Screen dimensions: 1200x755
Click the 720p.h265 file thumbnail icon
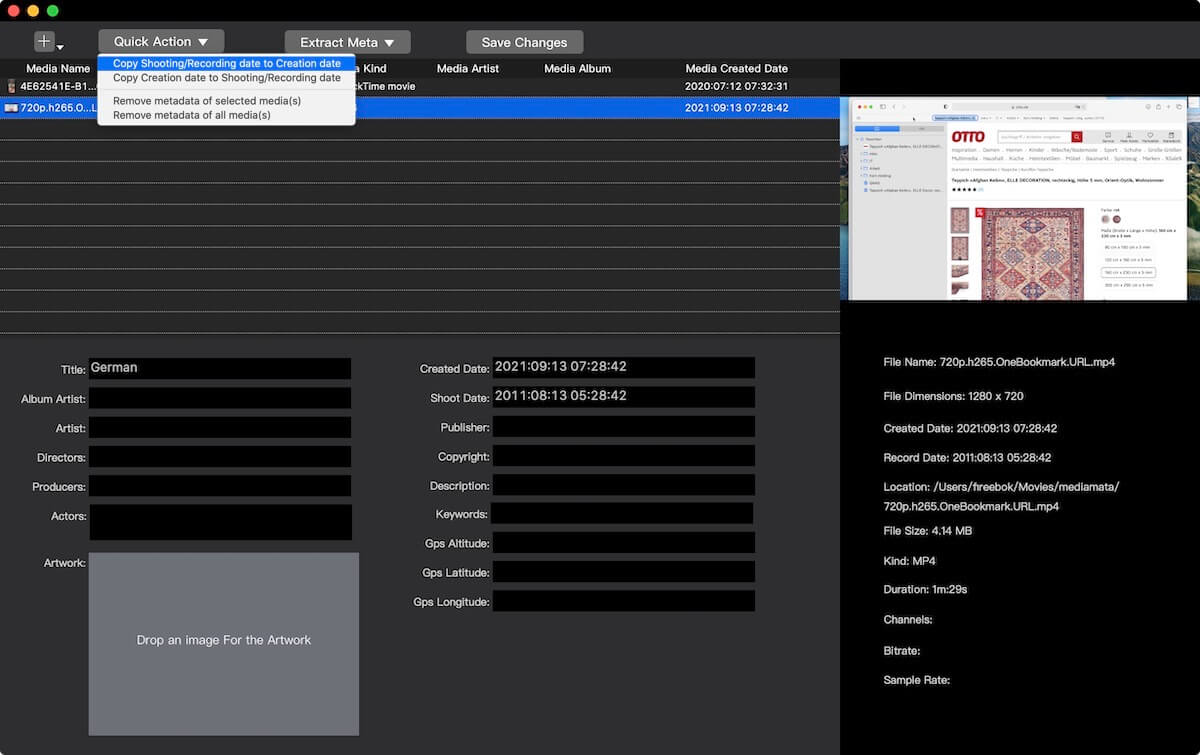point(11,108)
